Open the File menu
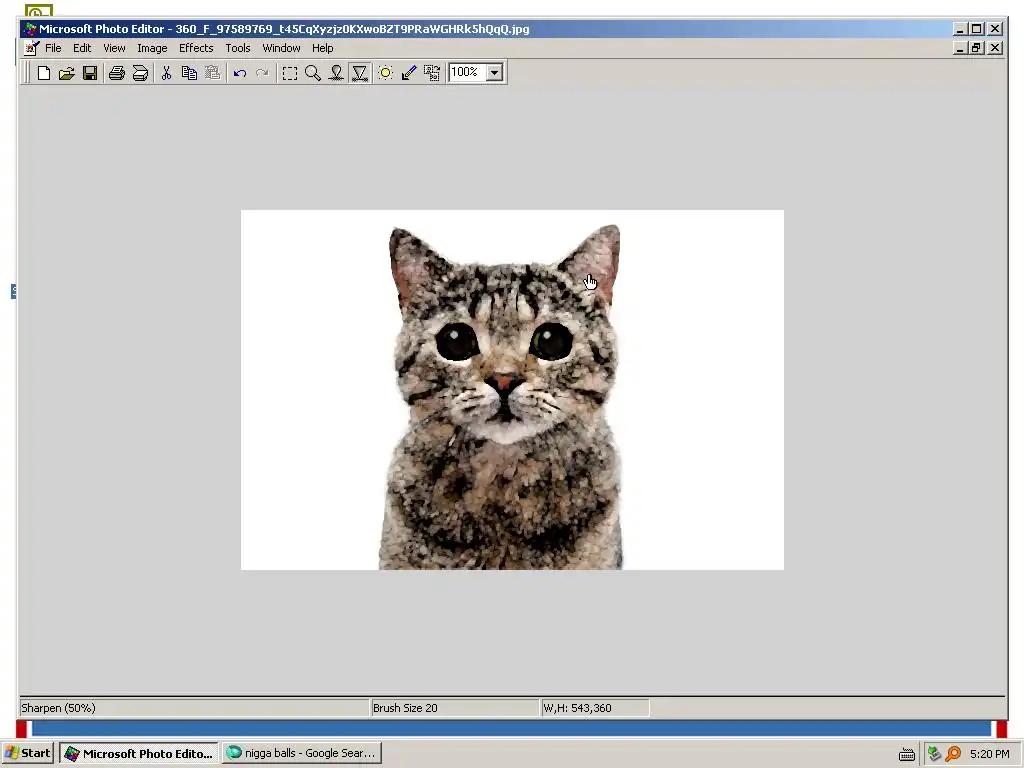Image resolution: width=1024 pixels, height=768 pixels. coord(53,48)
